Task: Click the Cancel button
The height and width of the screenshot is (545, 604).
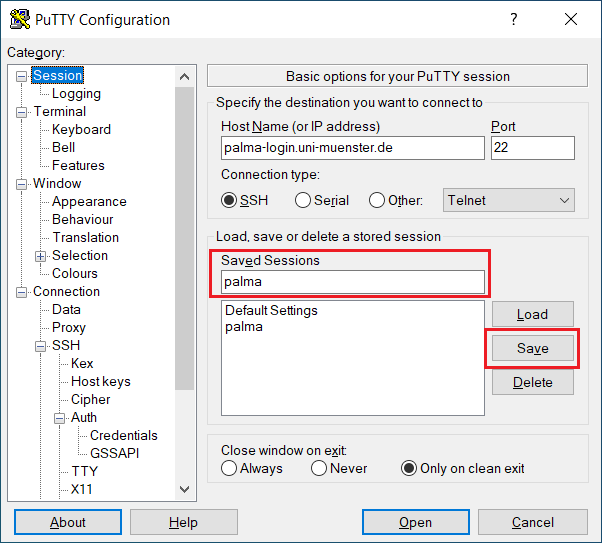Action: (x=533, y=522)
